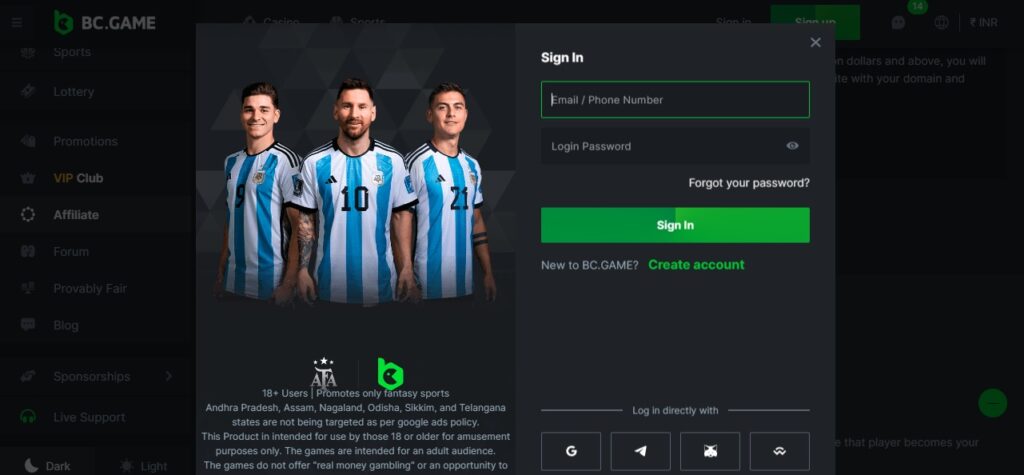The height and width of the screenshot is (475, 1024).
Task: Choose the MetaMask fox login icon
Action: click(x=710, y=451)
